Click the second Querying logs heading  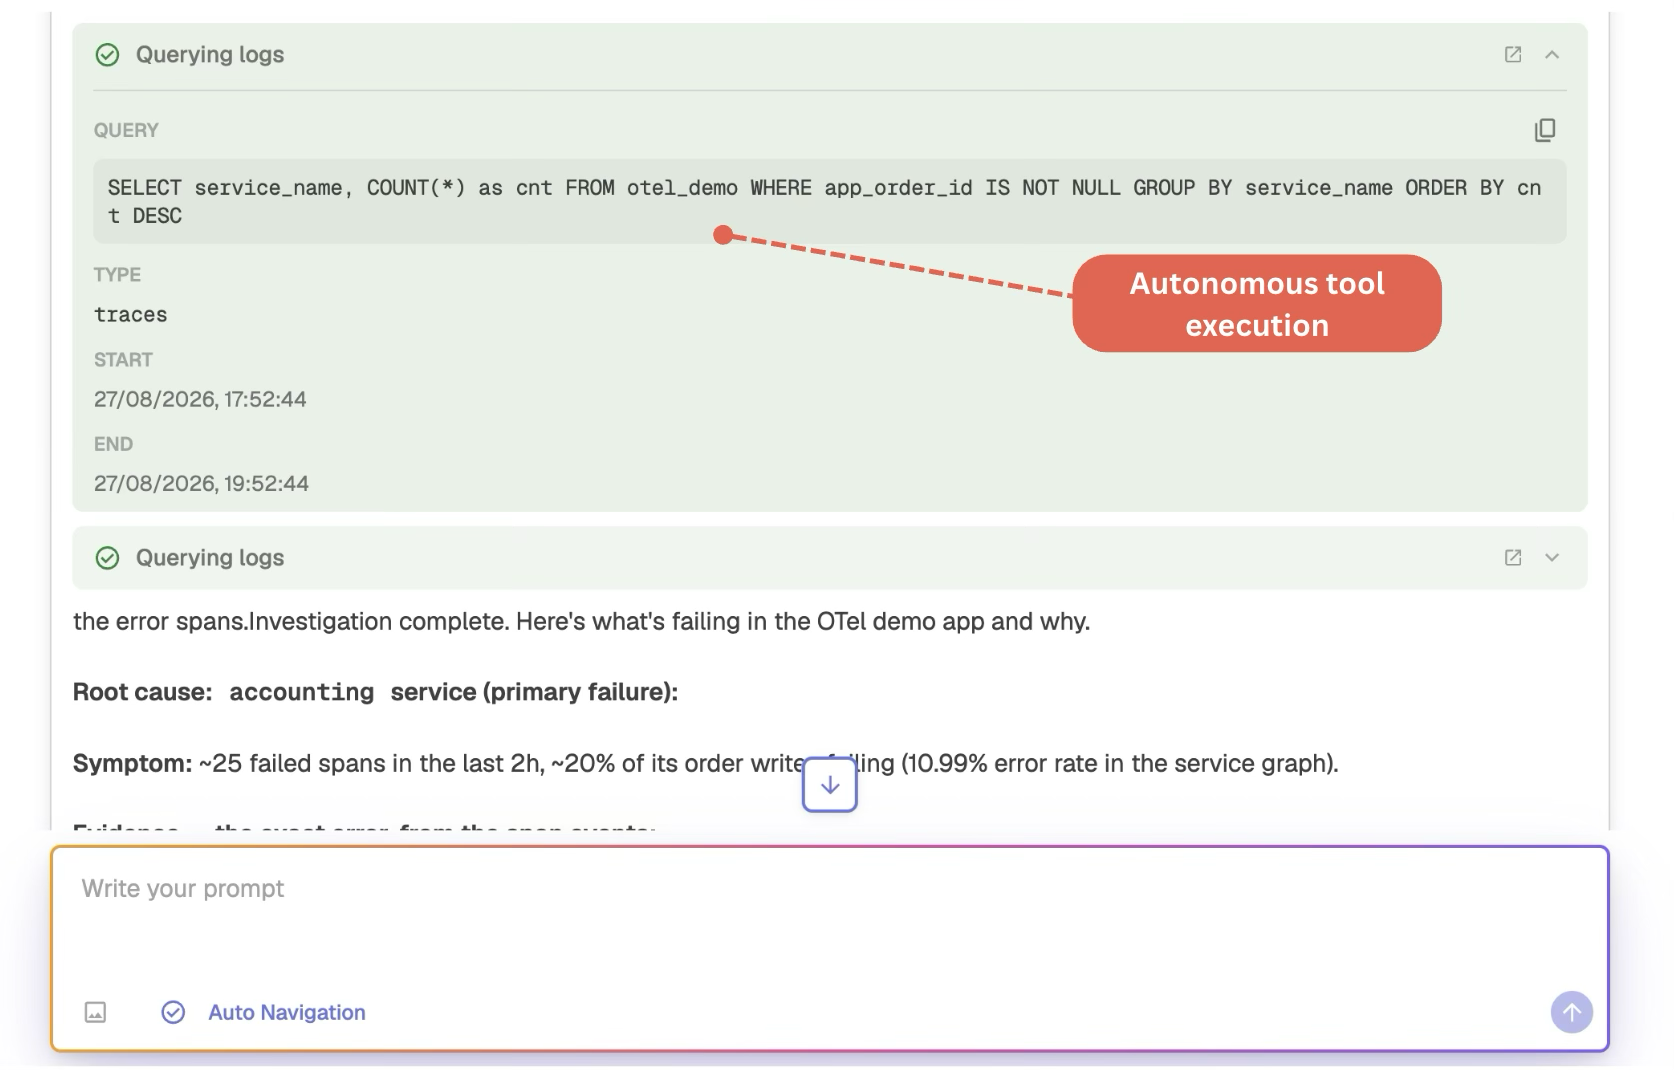click(210, 558)
